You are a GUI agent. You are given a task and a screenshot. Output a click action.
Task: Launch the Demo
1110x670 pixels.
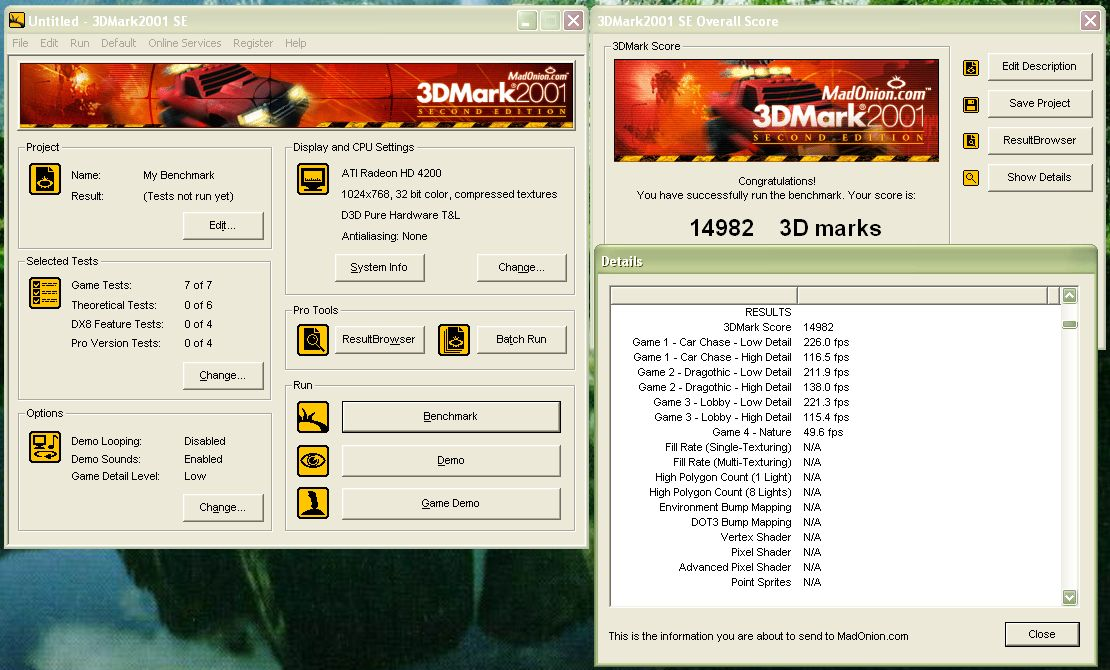451,460
